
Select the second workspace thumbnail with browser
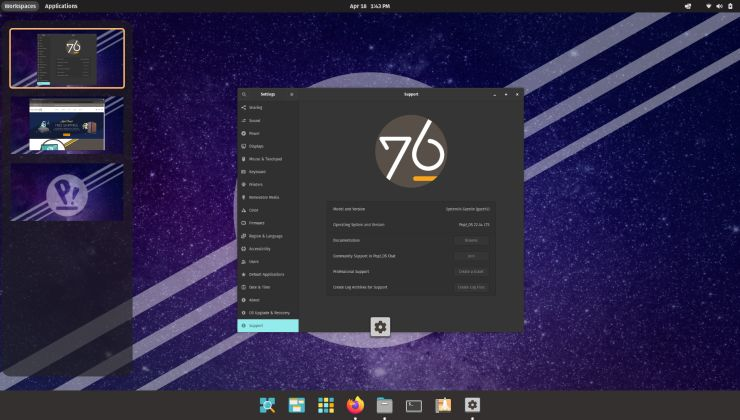67,125
